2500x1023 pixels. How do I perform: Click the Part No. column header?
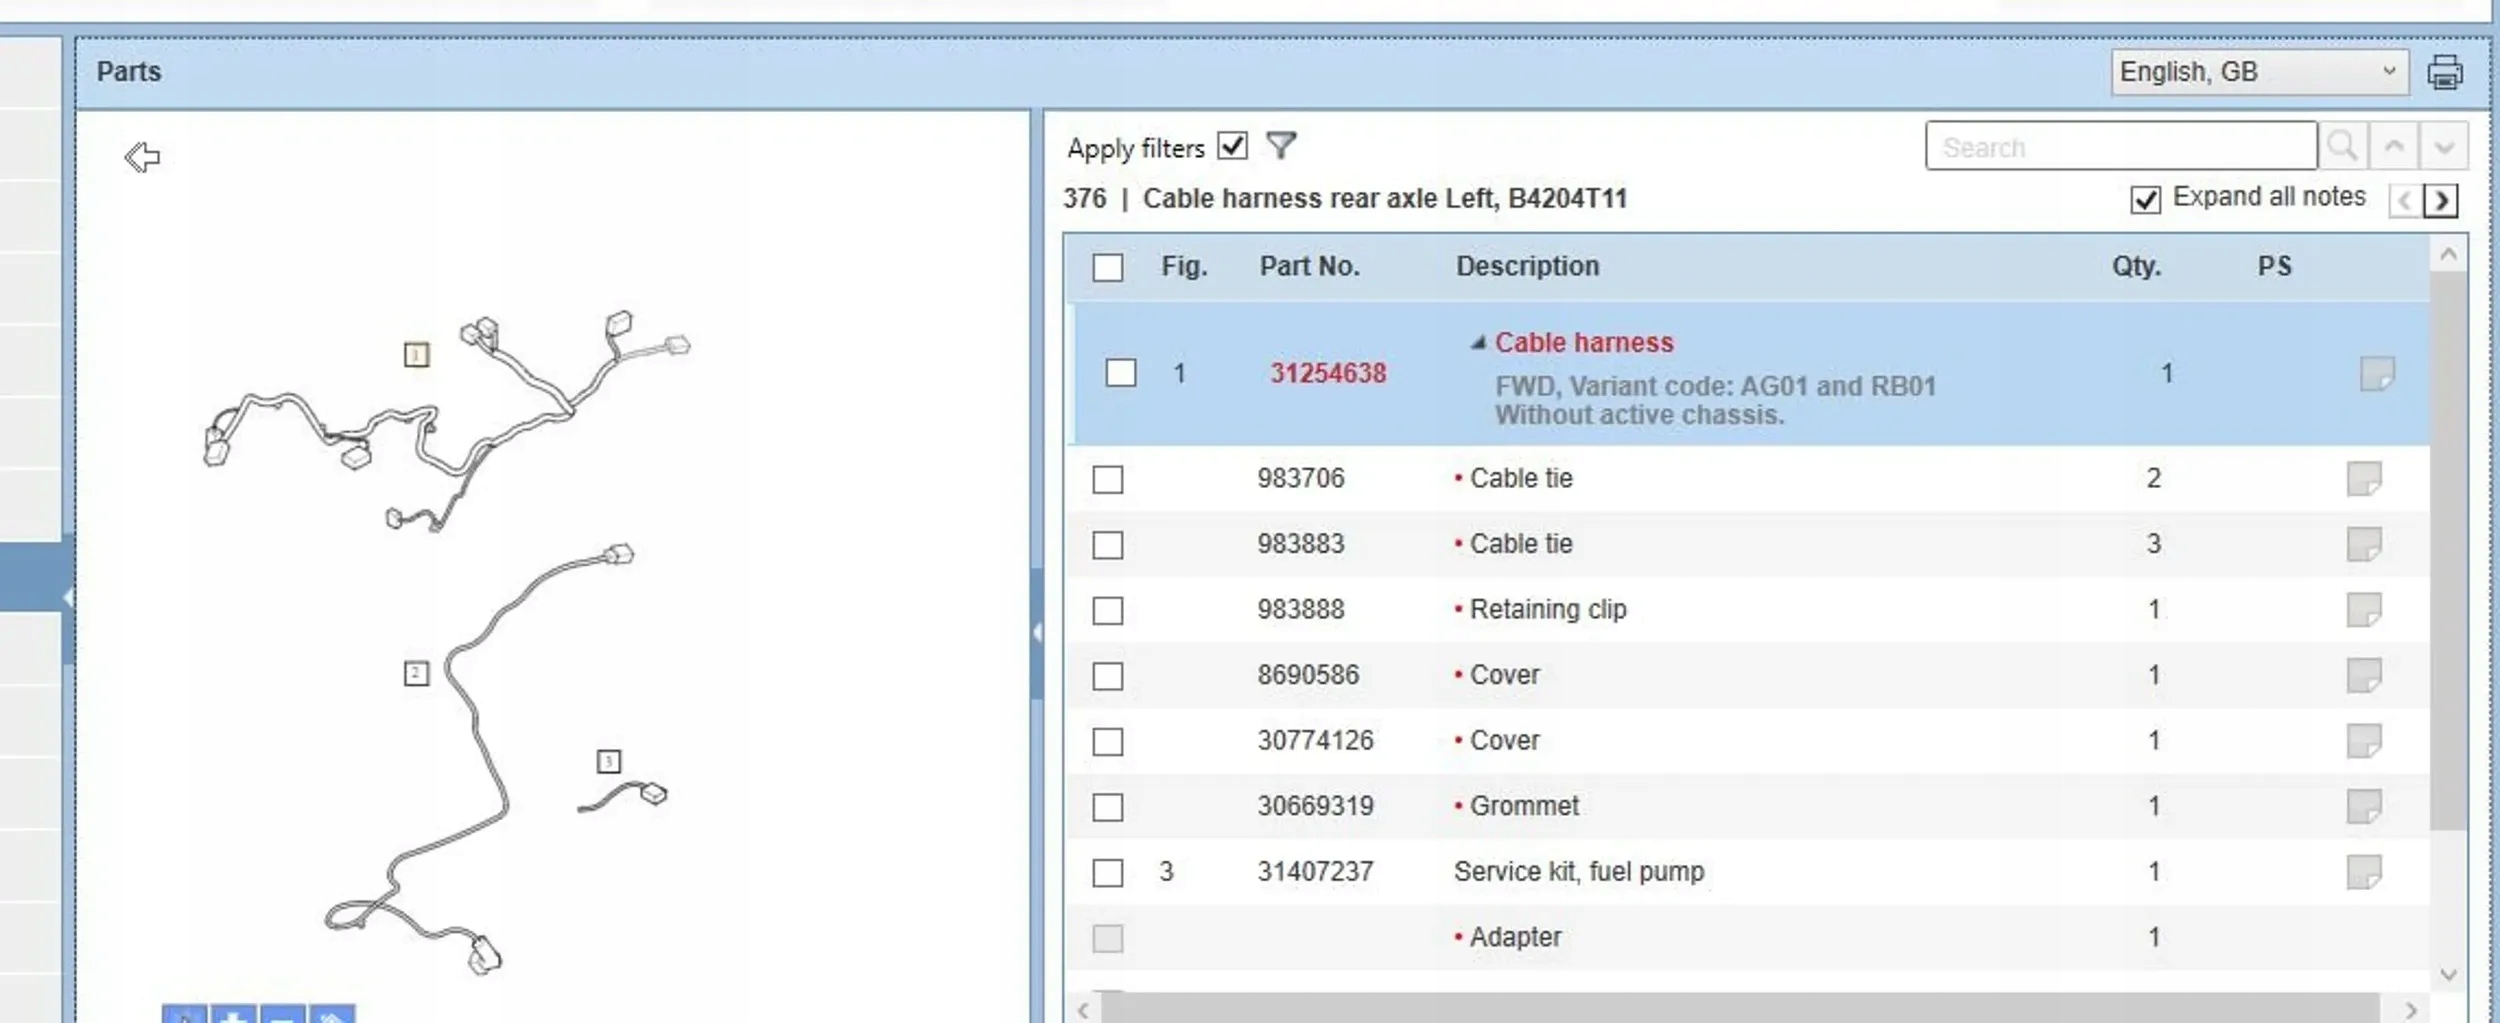(x=1309, y=266)
